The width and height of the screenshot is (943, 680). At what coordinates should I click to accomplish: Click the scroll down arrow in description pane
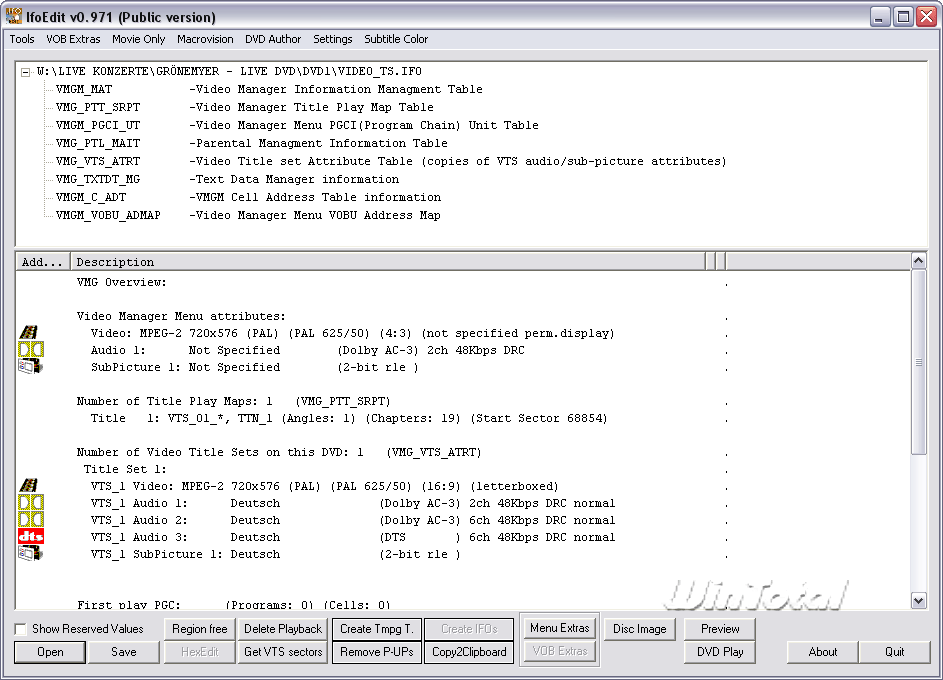coord(919,601)
